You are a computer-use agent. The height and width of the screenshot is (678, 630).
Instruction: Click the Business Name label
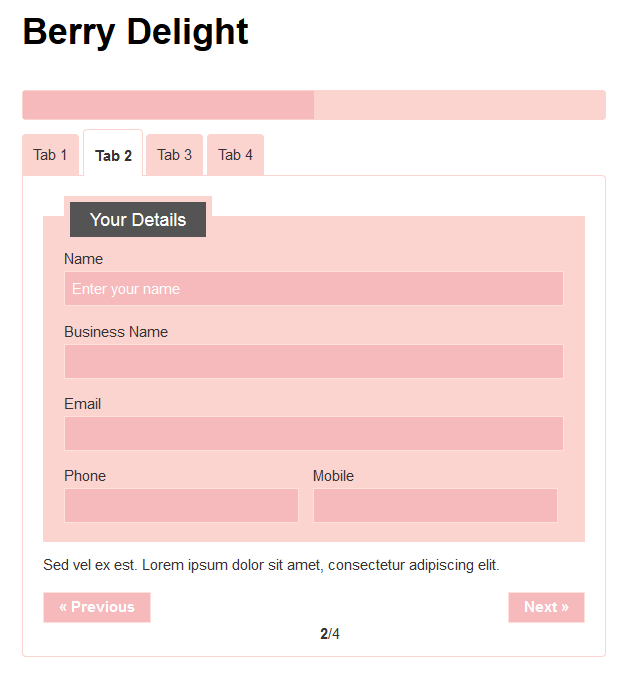click(x=116, y=332)
